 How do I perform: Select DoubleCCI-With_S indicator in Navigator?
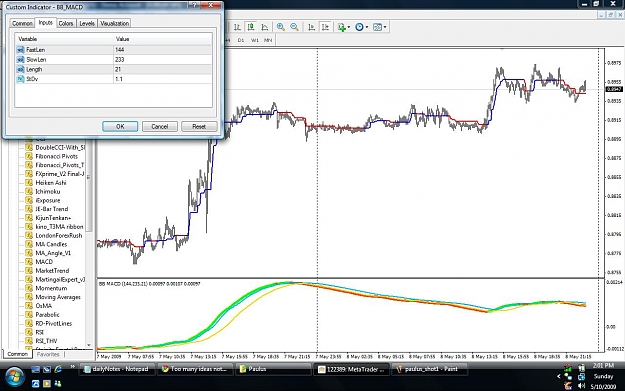(60, 147)
